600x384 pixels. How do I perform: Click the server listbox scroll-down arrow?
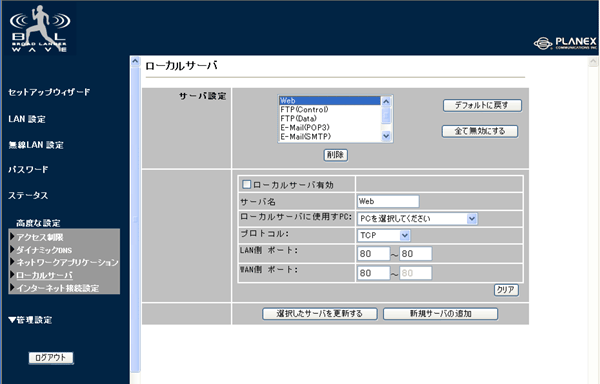tap(386, 136)
